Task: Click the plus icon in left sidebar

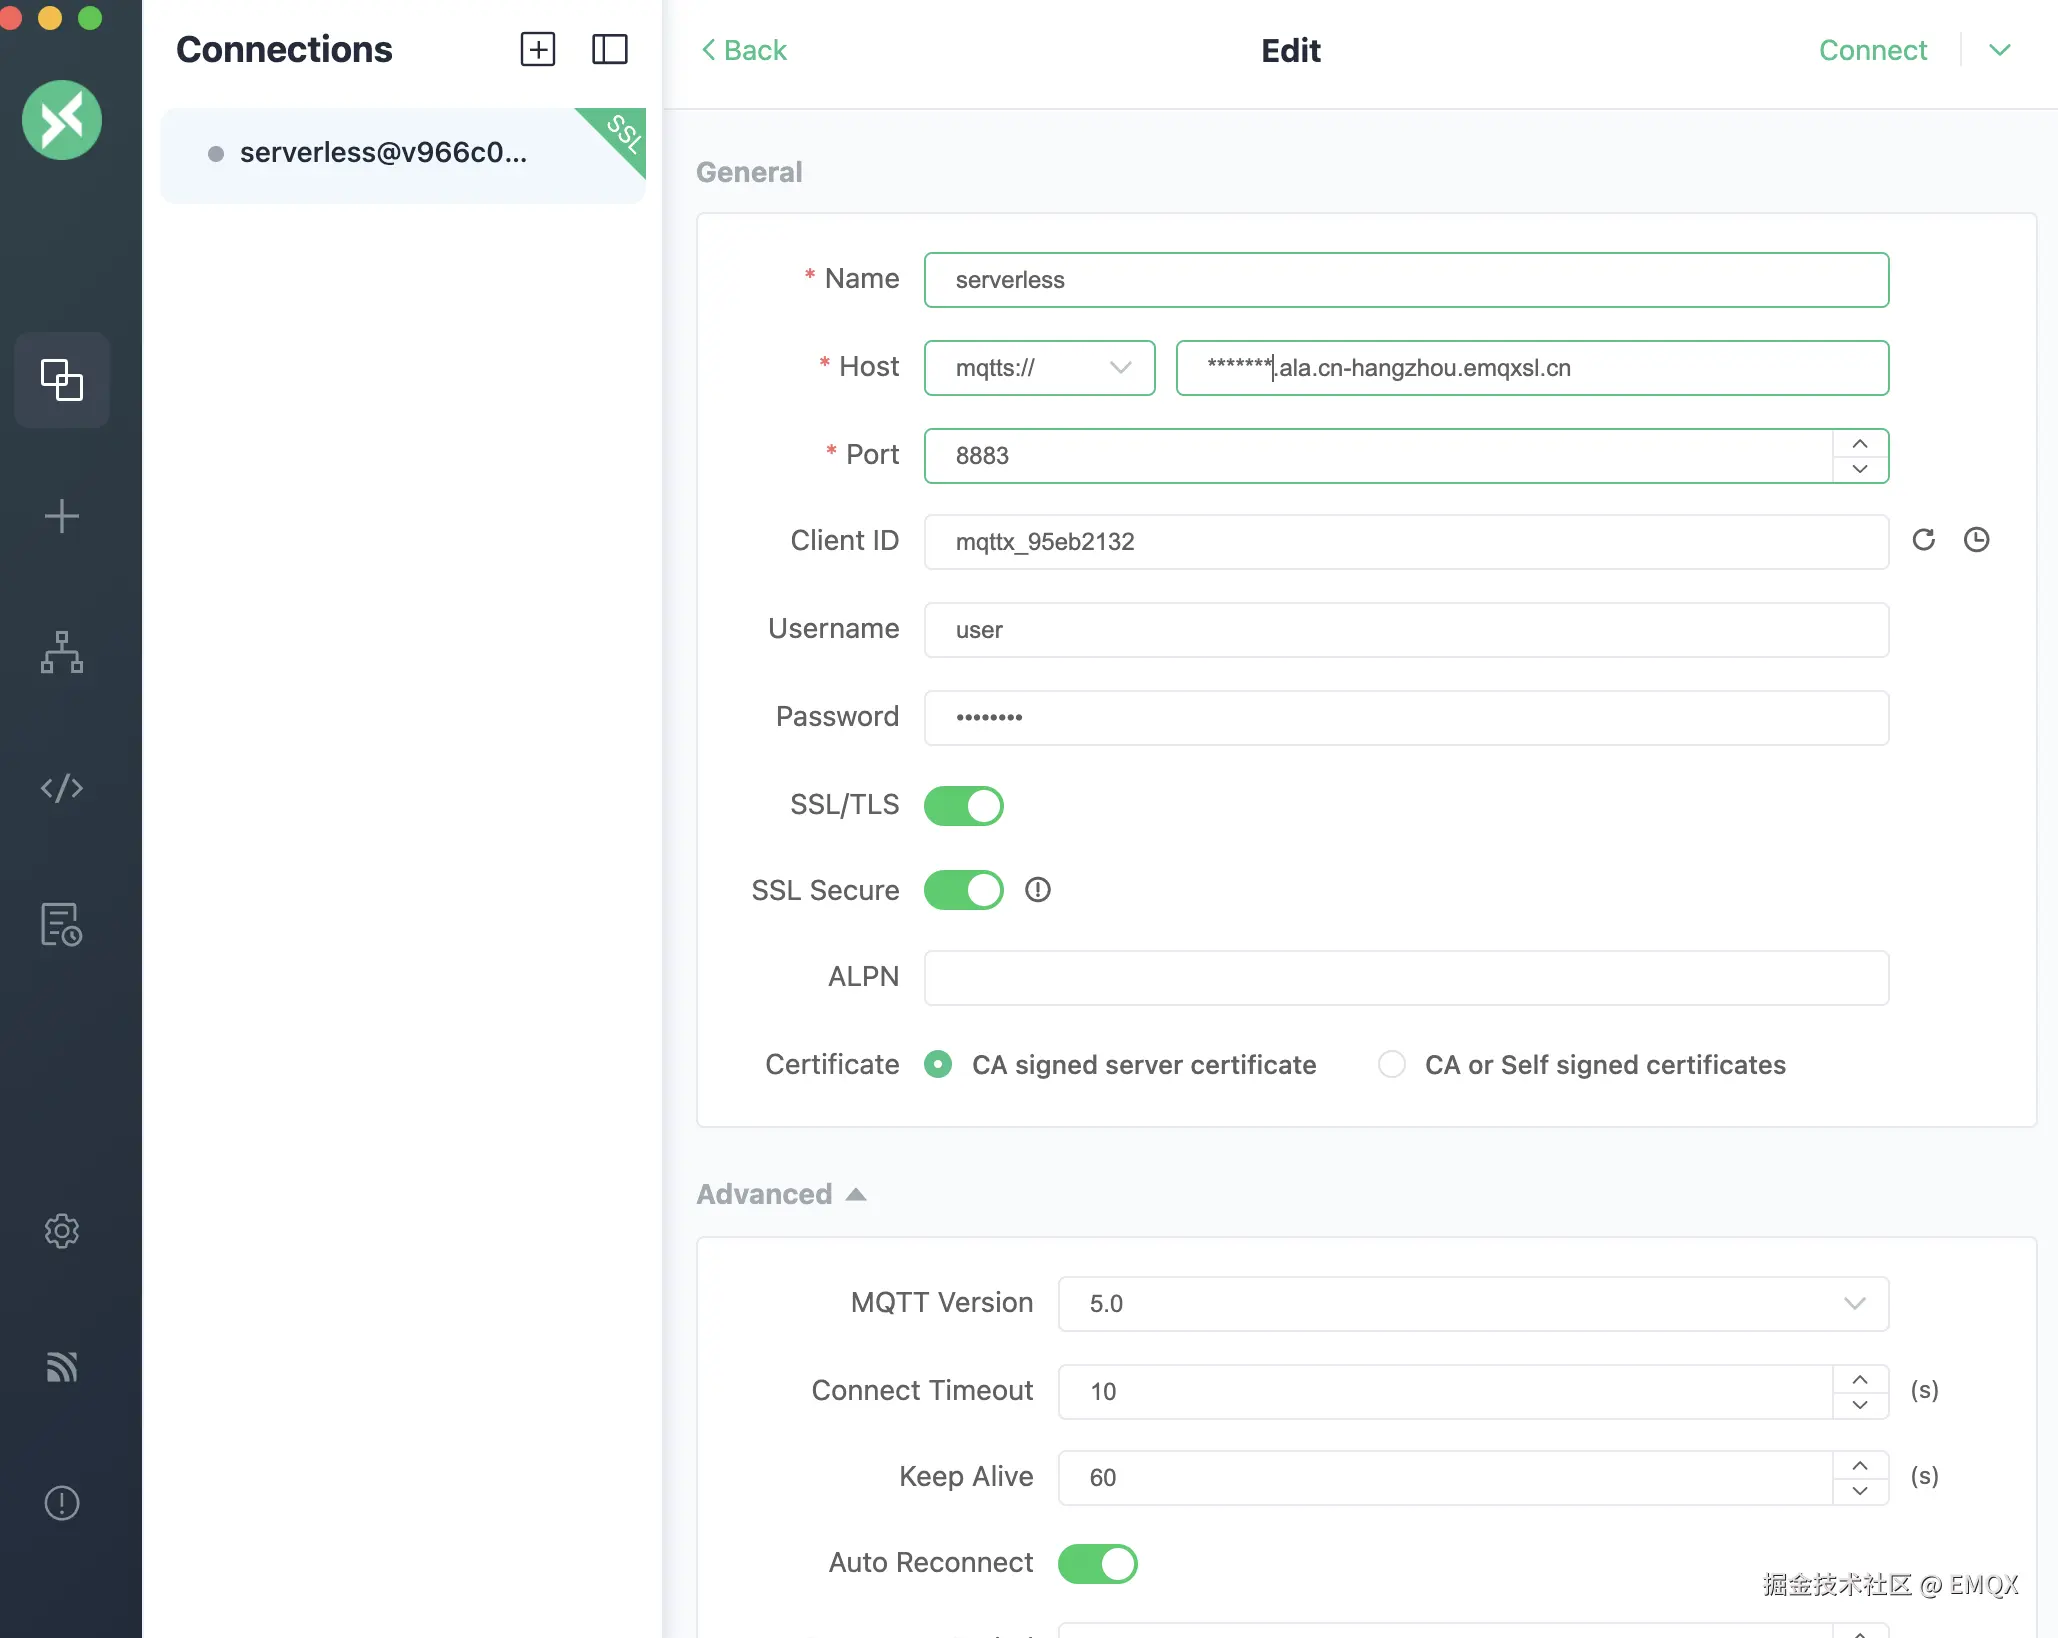Action: [x=61, y=516]
